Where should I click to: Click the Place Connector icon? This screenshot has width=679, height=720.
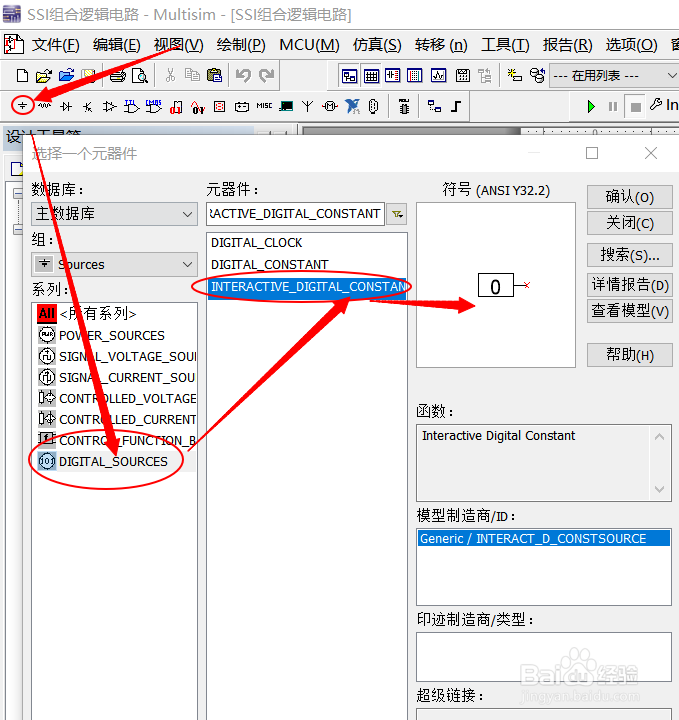[374, 107]
